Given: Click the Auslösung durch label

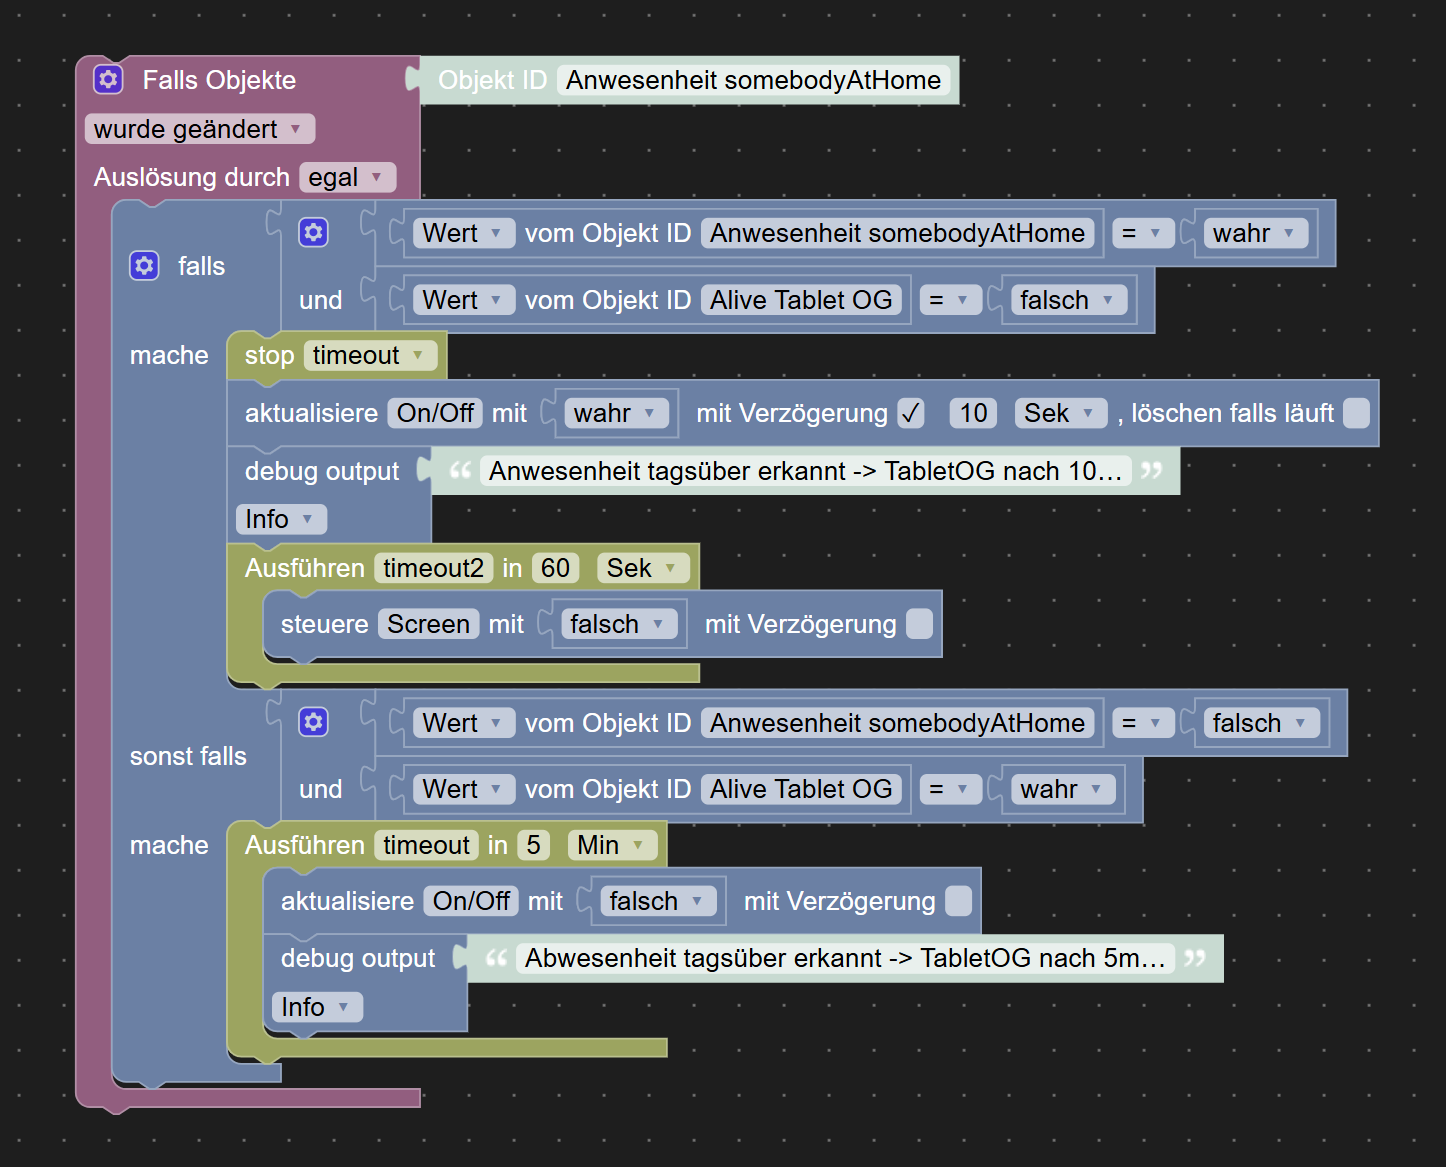Looking at the screenshot, I should pos(192,177).
